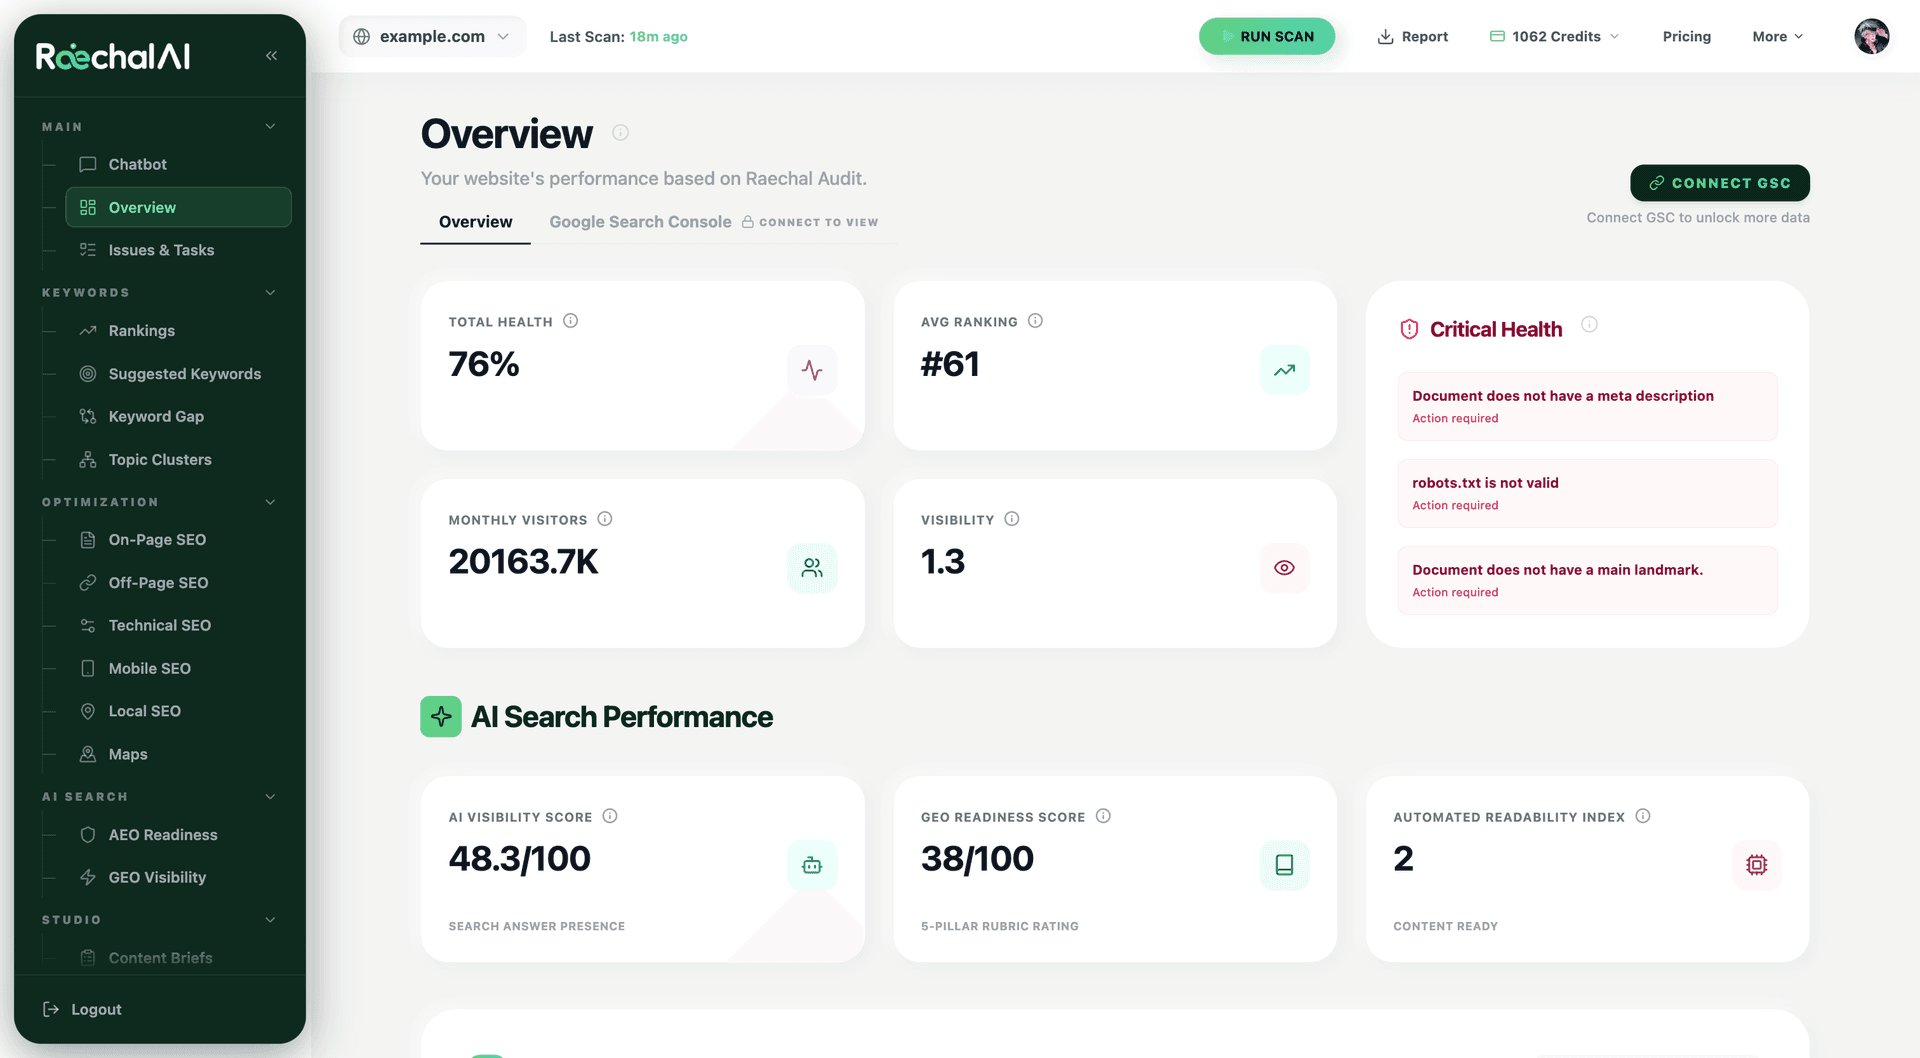This screenshot has width=1920, height=1058.
Task: Open the example.com site dropdown
Action: tap(432, 36)
